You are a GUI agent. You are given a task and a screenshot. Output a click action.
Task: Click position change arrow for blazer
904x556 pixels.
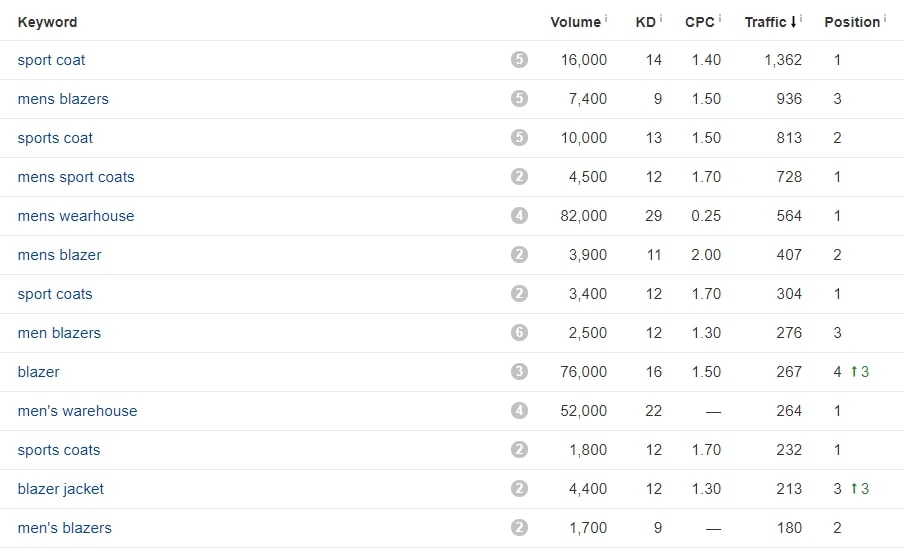(854, 371)
